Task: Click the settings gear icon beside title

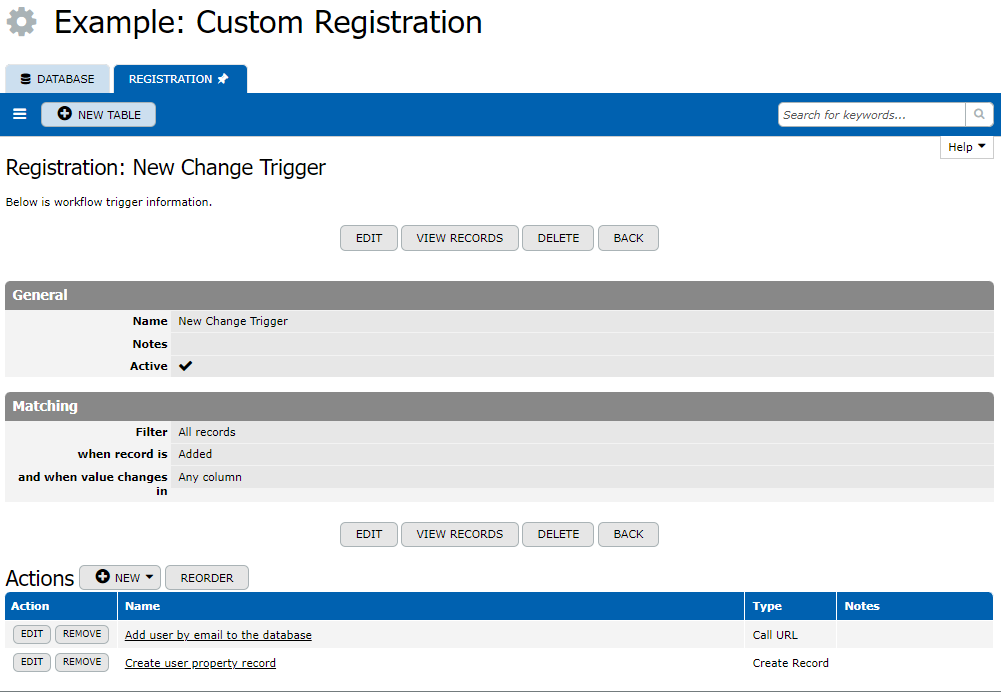Action: (x=22, y=22)
